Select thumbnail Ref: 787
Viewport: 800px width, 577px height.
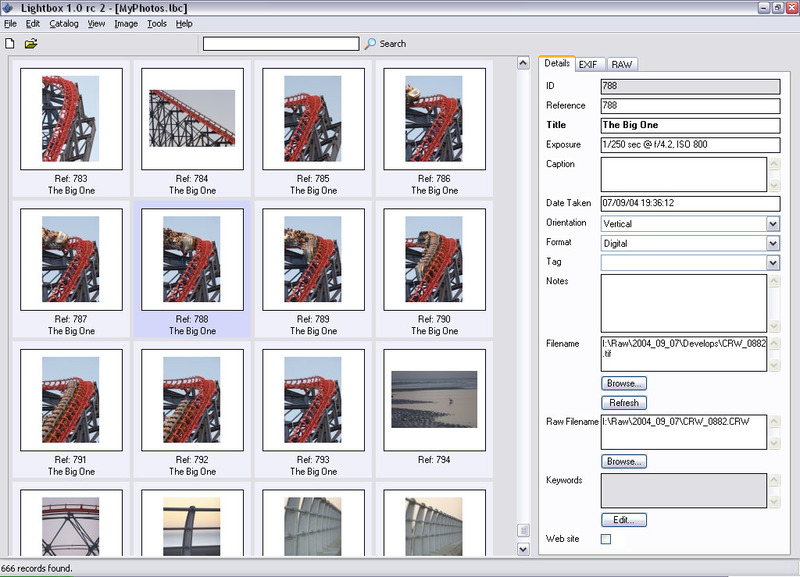(x=71, y=259)
